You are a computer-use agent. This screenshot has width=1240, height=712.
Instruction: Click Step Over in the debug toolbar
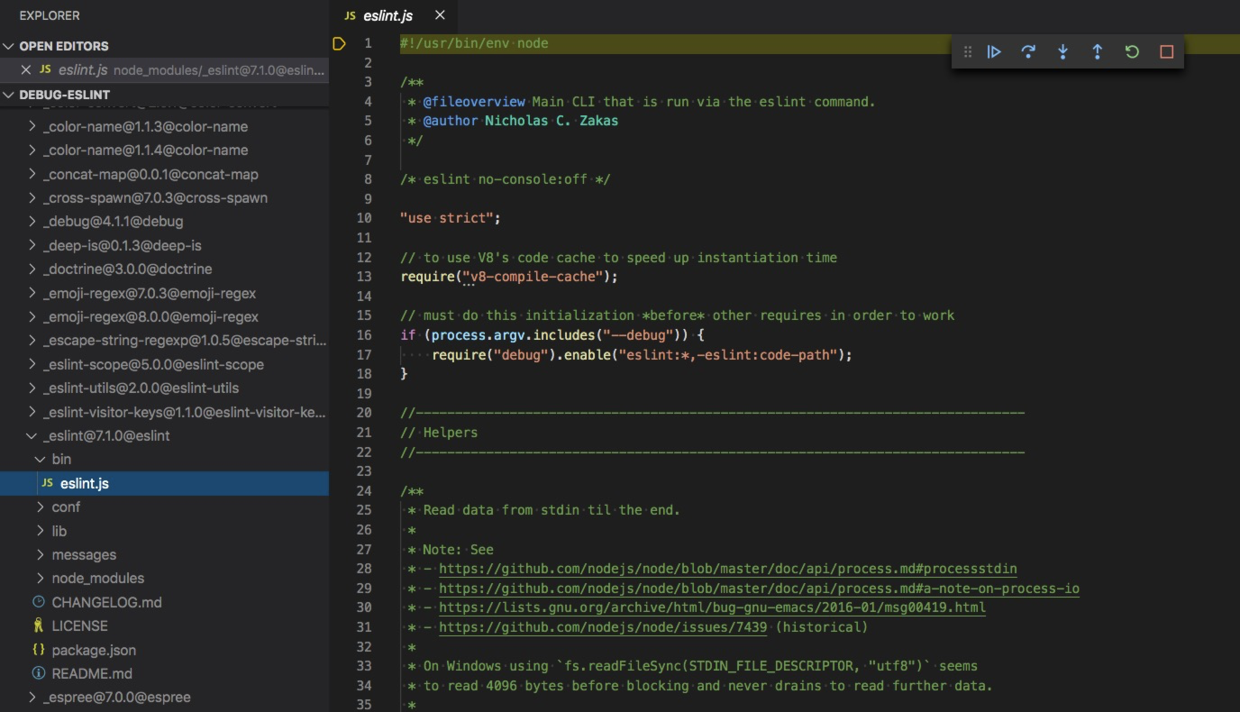(1028, 51)
